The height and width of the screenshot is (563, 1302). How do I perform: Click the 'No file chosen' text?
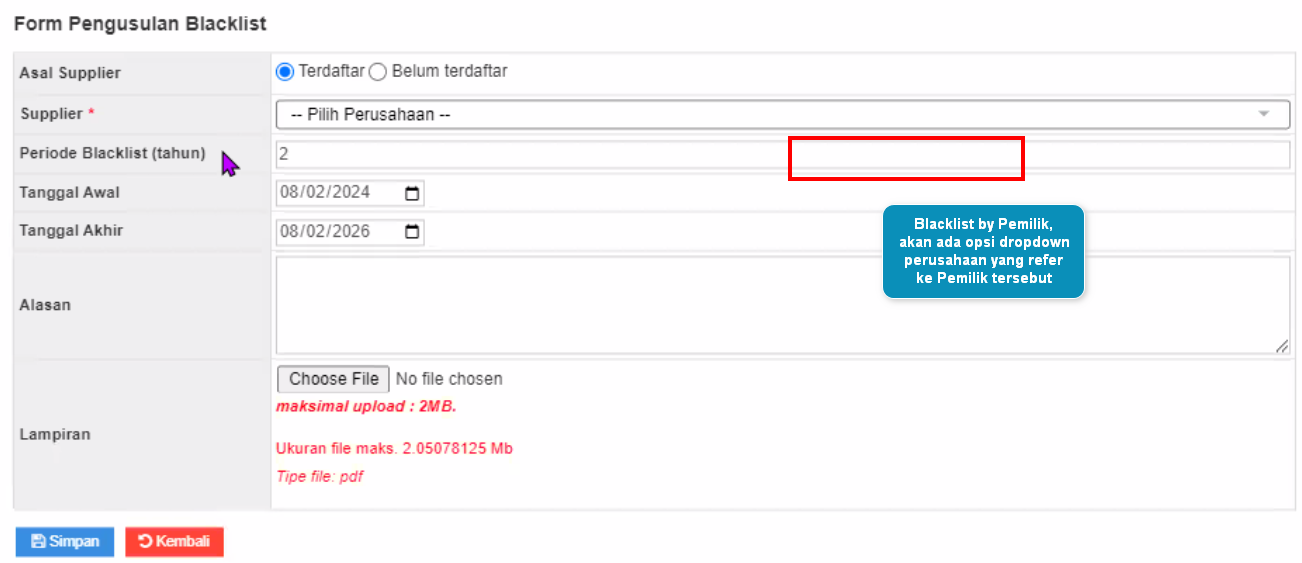pos(449,379)
